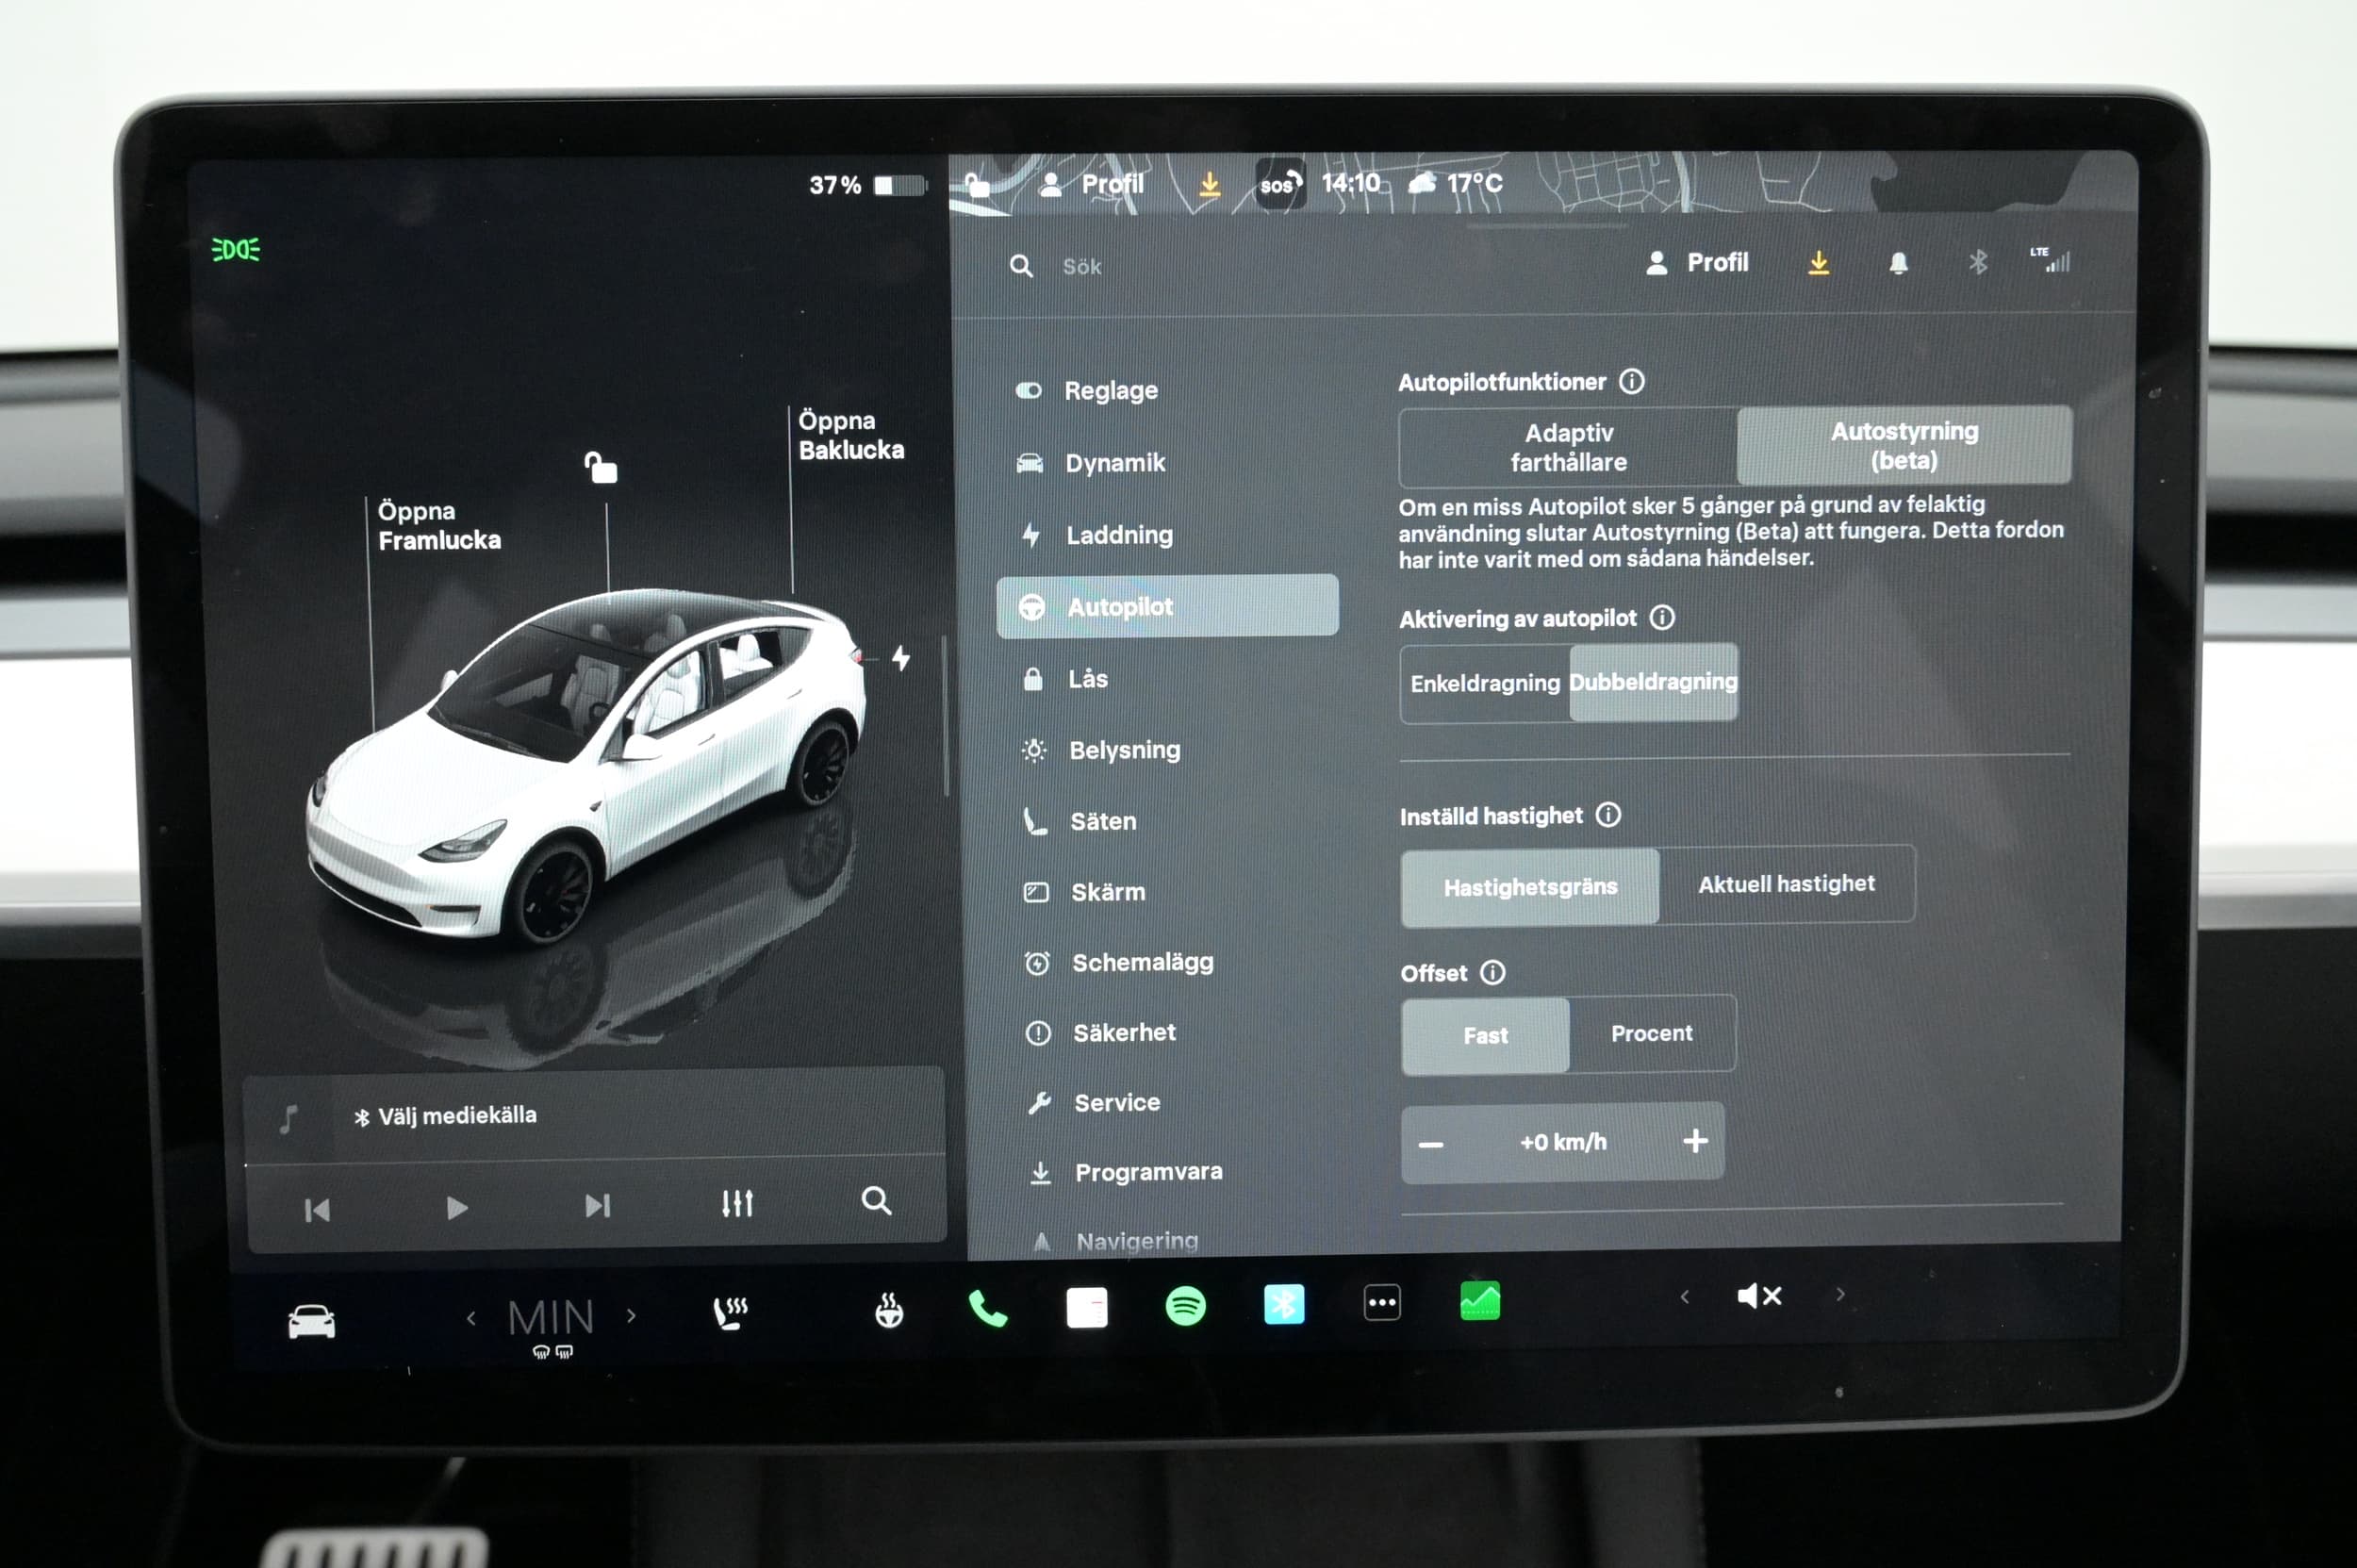Select Aktuell hastighet option
This screenshot has height=1568, width=2357.
tap(1786, 884)
